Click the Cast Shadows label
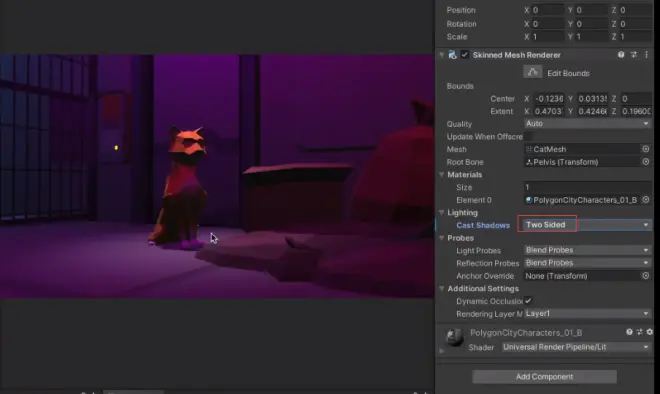The image size is (660, 394). coord(483,225)
